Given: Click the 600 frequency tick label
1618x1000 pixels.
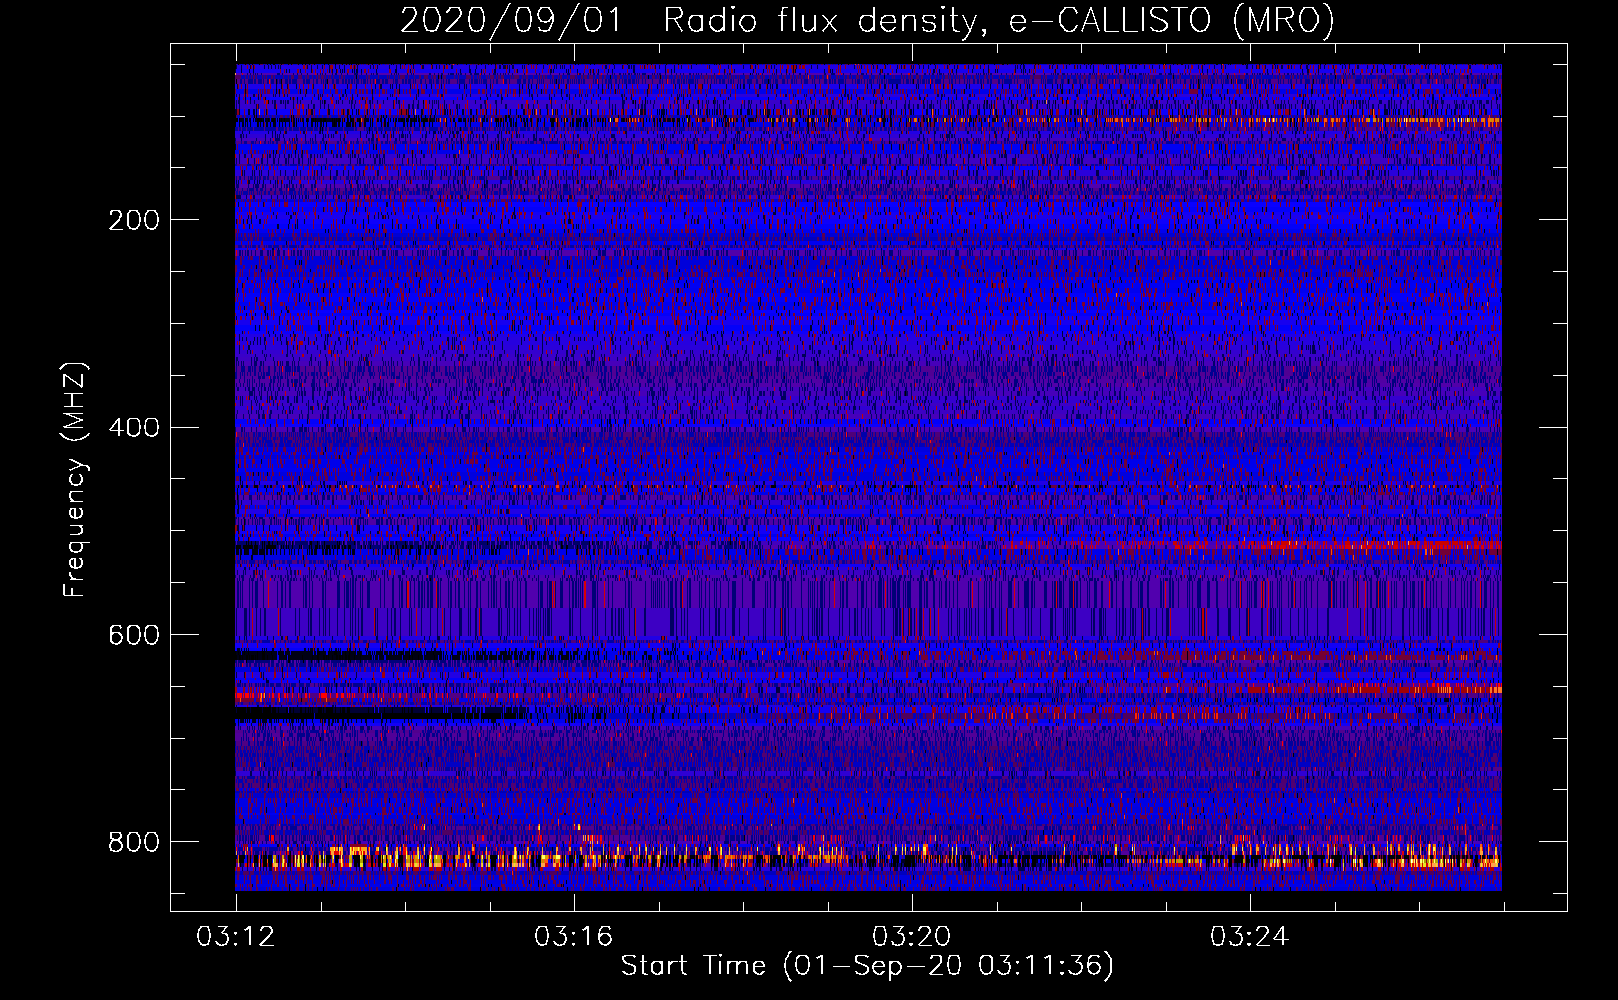Looking at the screenshot, I should (134, 635).
